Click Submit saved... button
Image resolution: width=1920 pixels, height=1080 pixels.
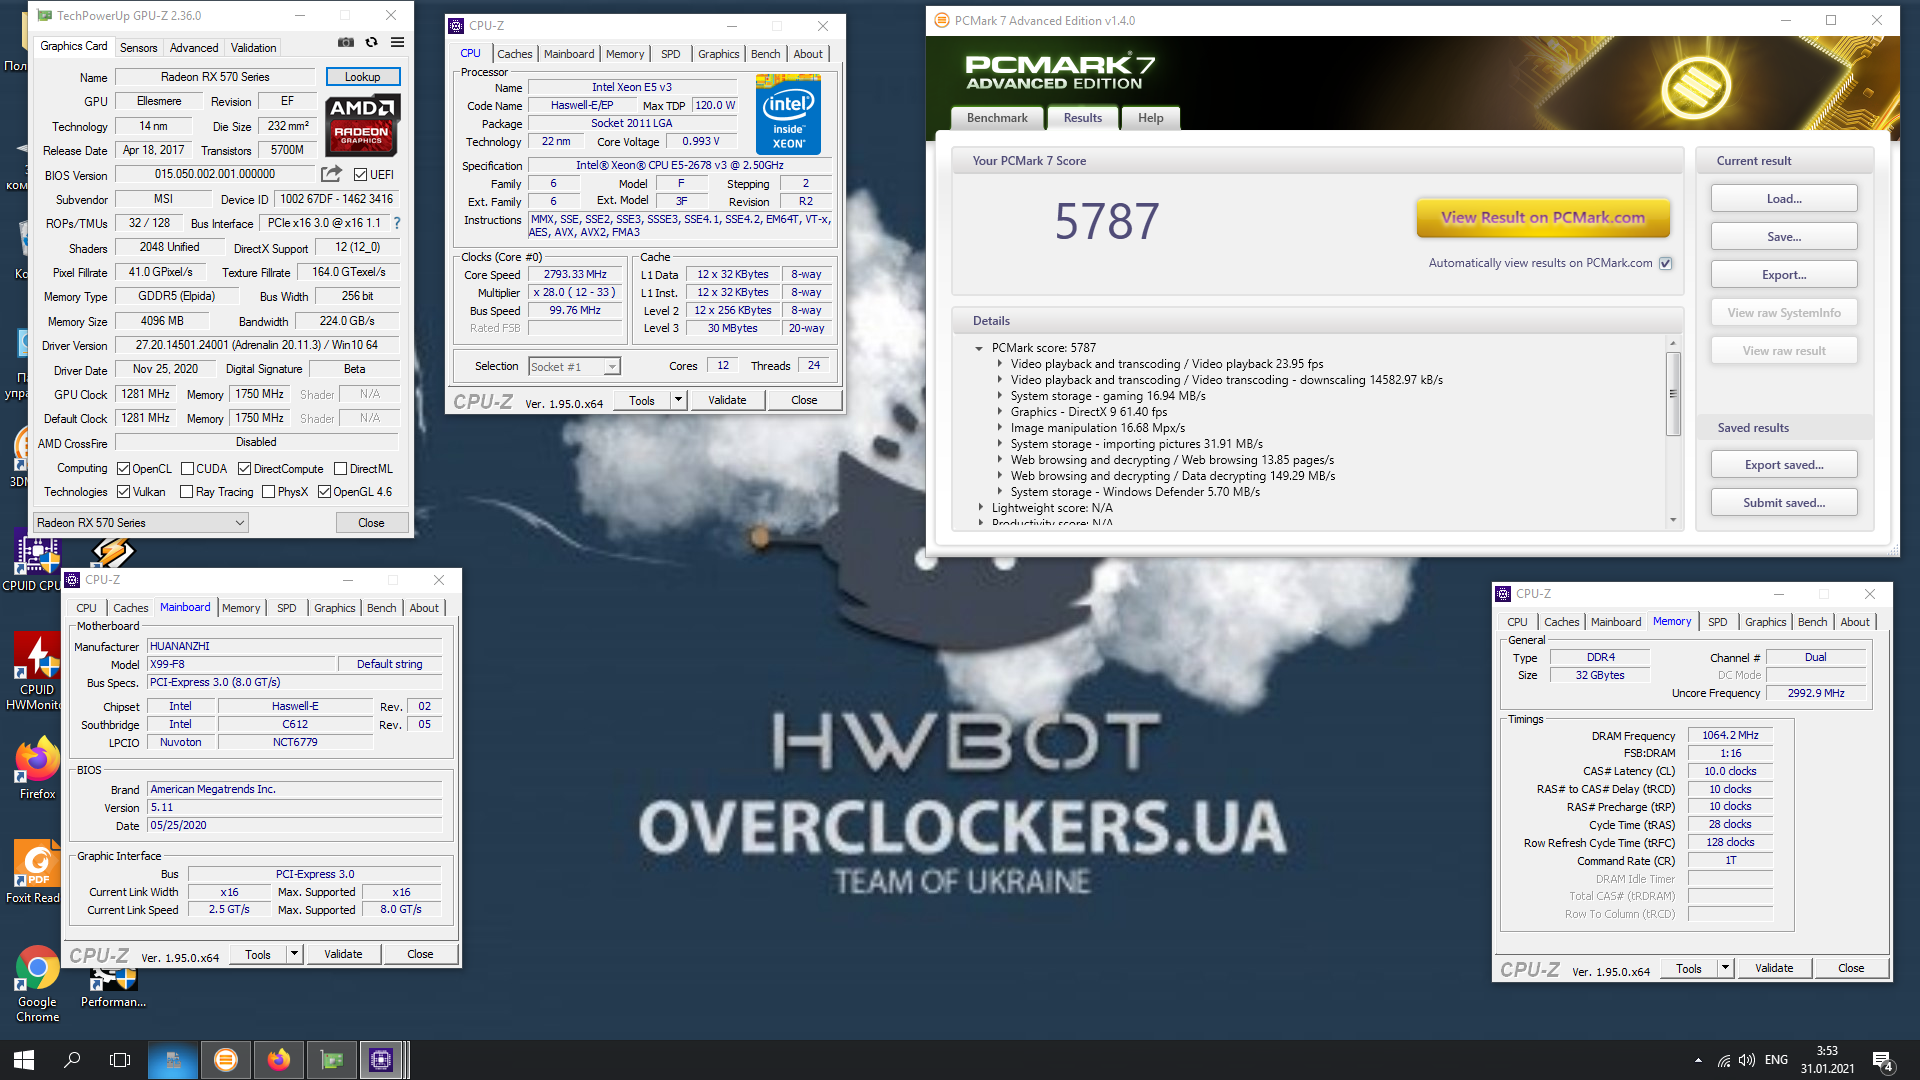coord(1784,503)
